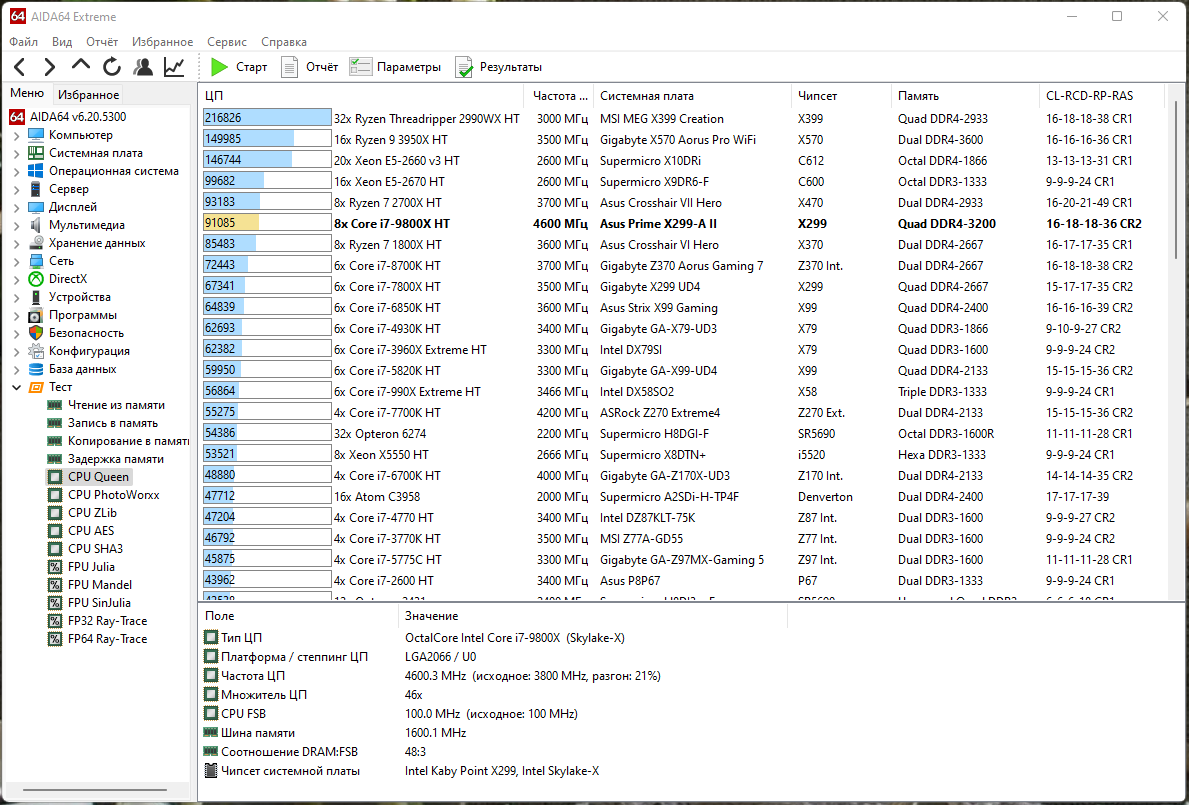Image resolution: width=1189 pixels, height=805 pixels.
Task: Select the FPU SinJulia test icon
Action: coord(55,603)
